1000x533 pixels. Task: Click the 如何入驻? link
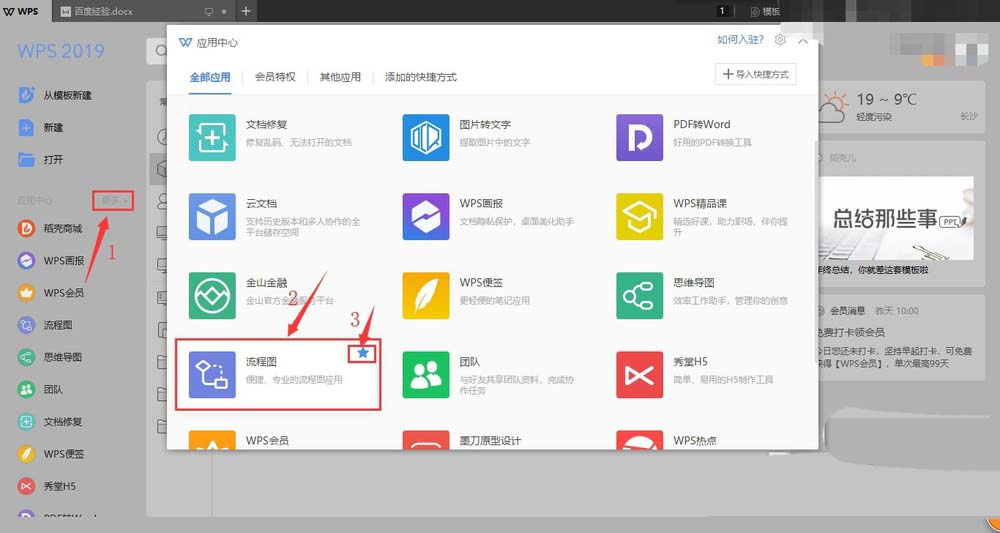click(740, 40)
